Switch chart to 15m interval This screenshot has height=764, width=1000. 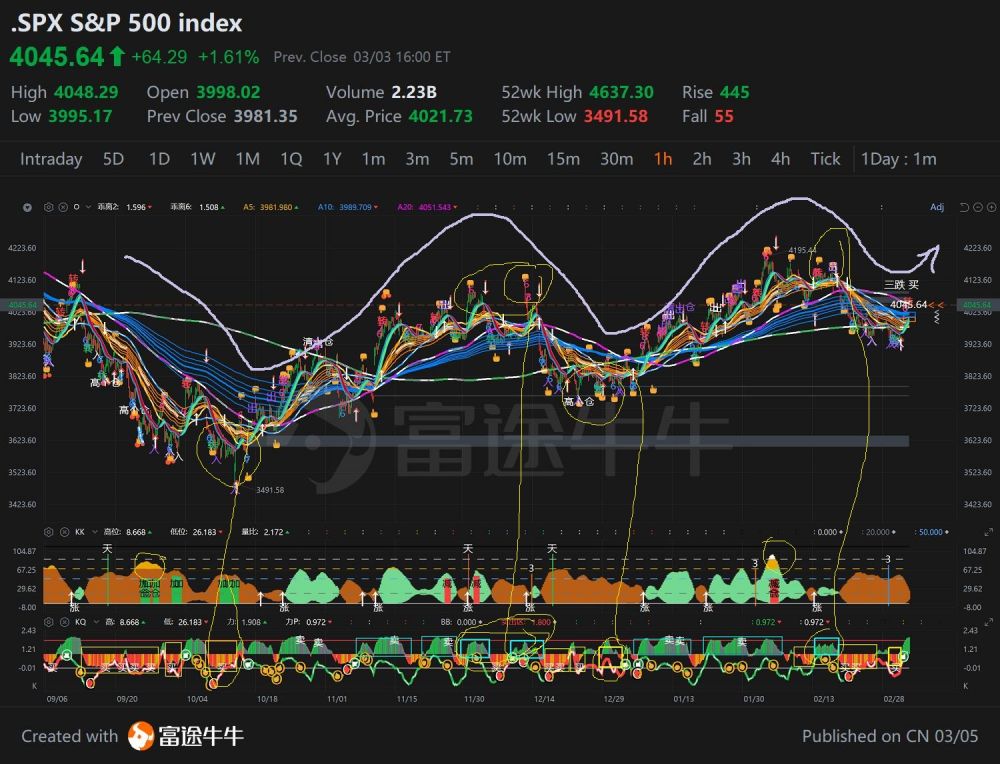563,159
